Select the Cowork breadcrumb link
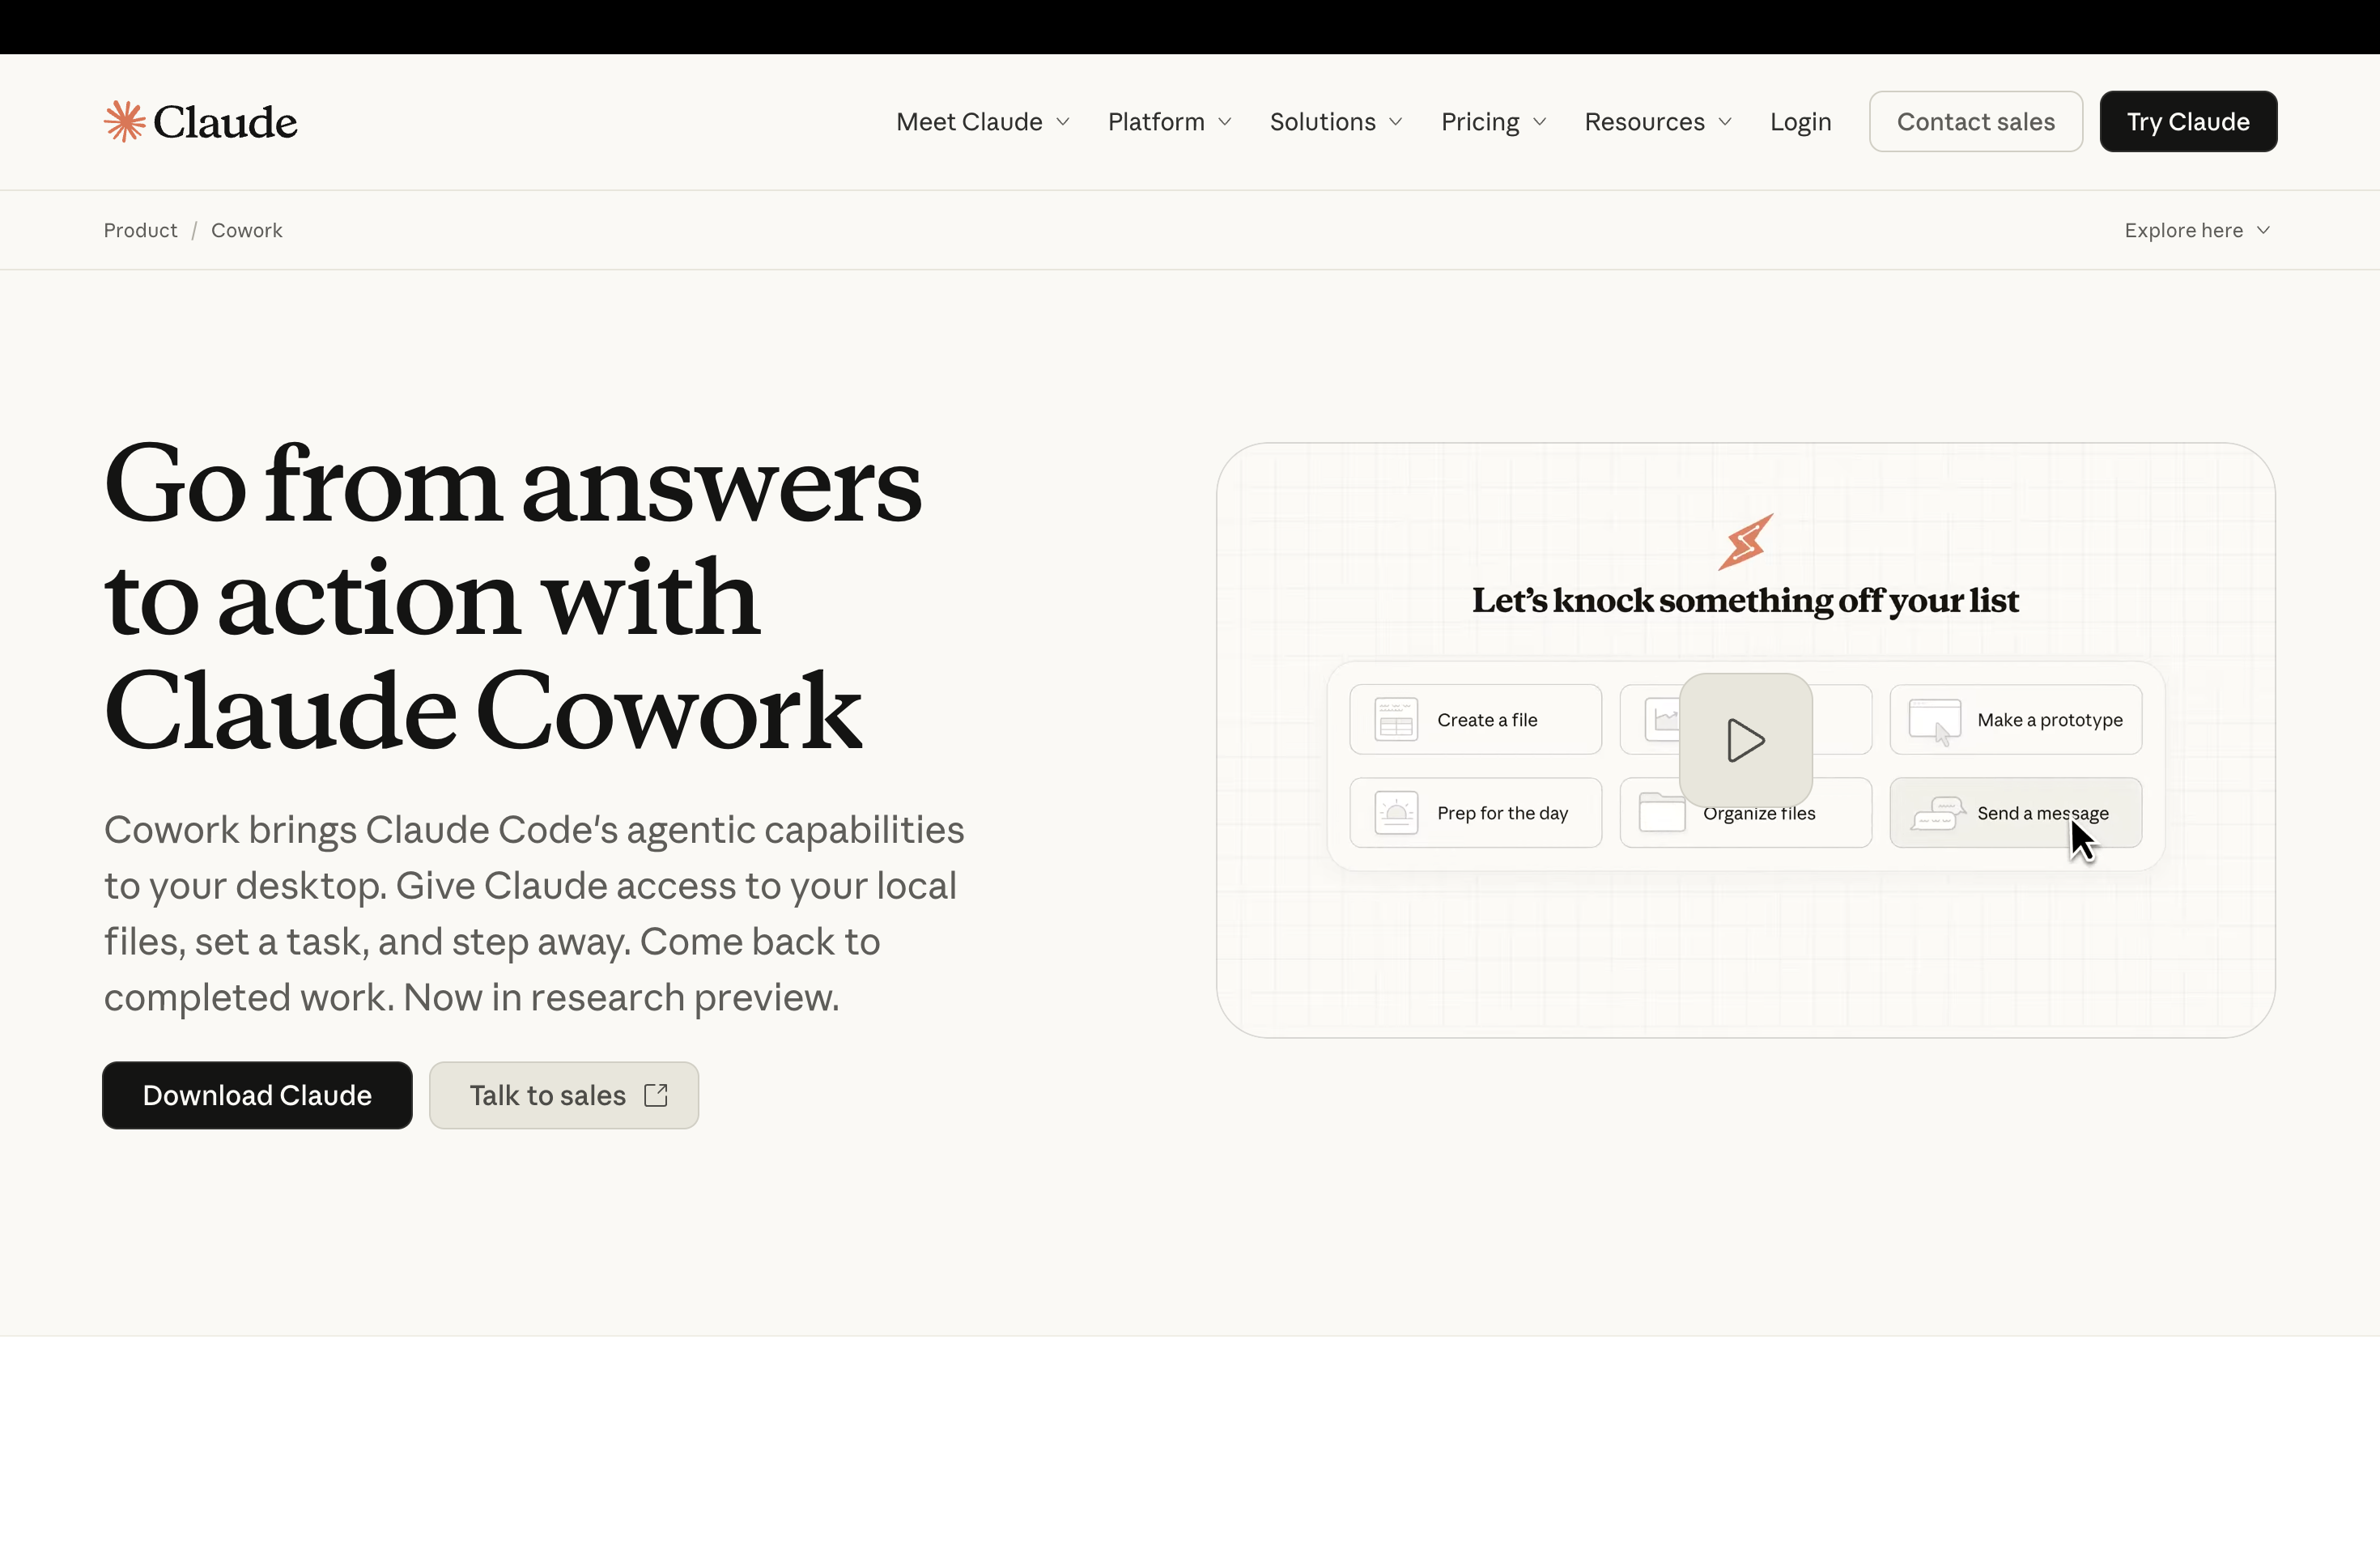This screenshot has width=2380, height=1548. coord(247,230)
